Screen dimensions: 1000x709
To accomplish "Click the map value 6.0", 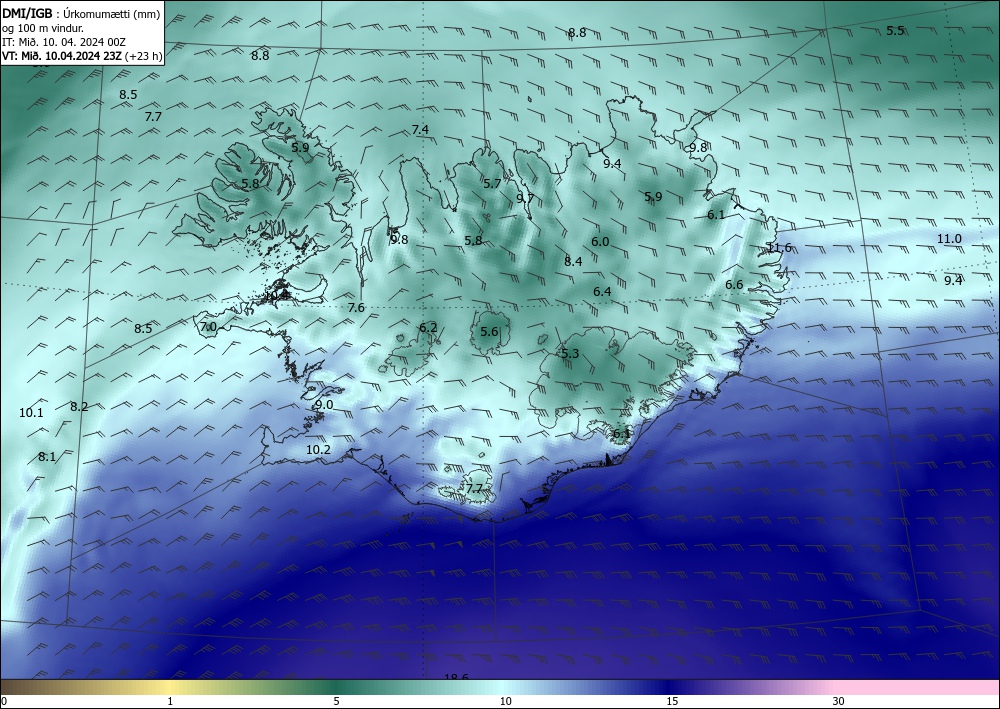I will click(600, 242).
